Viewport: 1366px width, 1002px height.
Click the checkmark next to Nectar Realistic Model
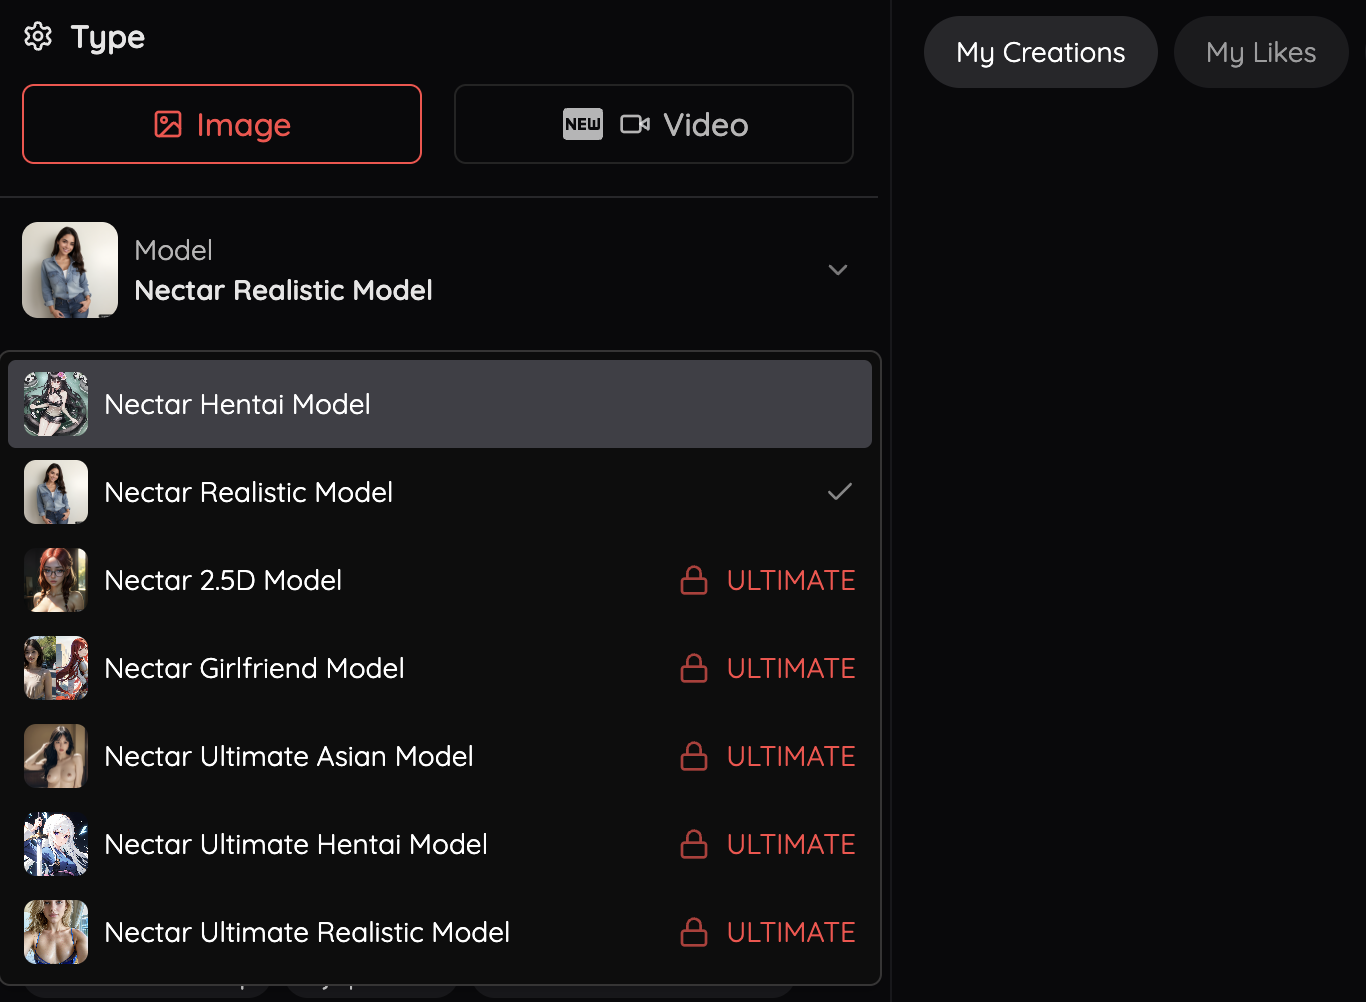coord(840,491)
